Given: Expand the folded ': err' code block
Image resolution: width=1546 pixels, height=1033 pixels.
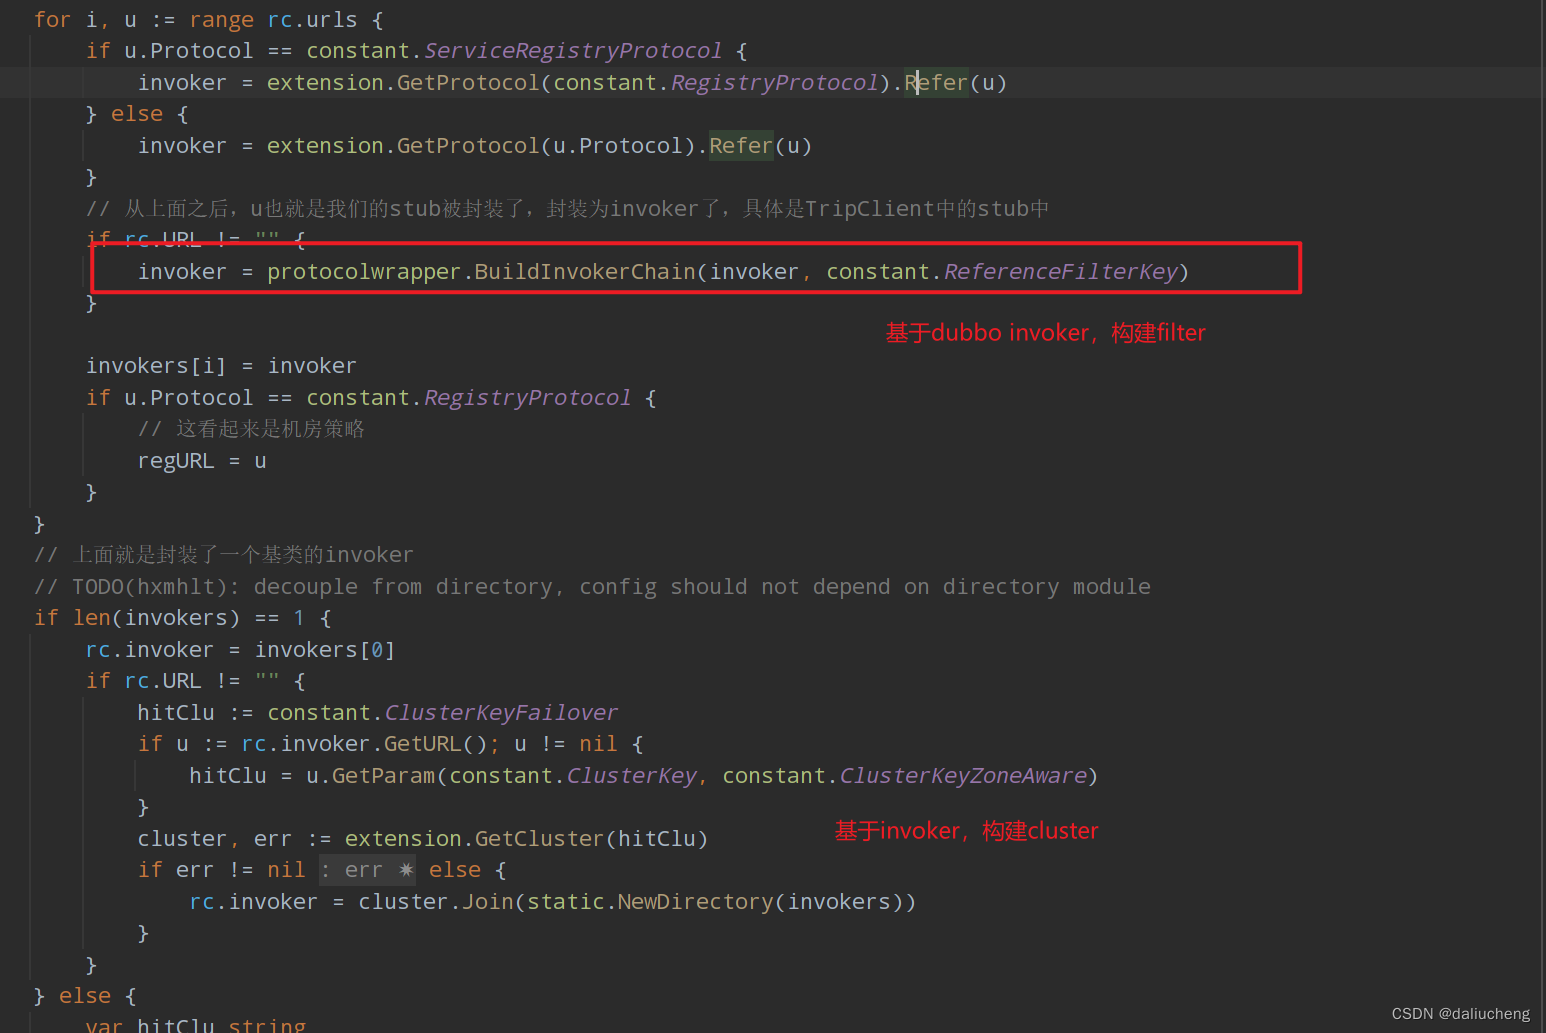Looking at the screenshot, I should [367, 870].
